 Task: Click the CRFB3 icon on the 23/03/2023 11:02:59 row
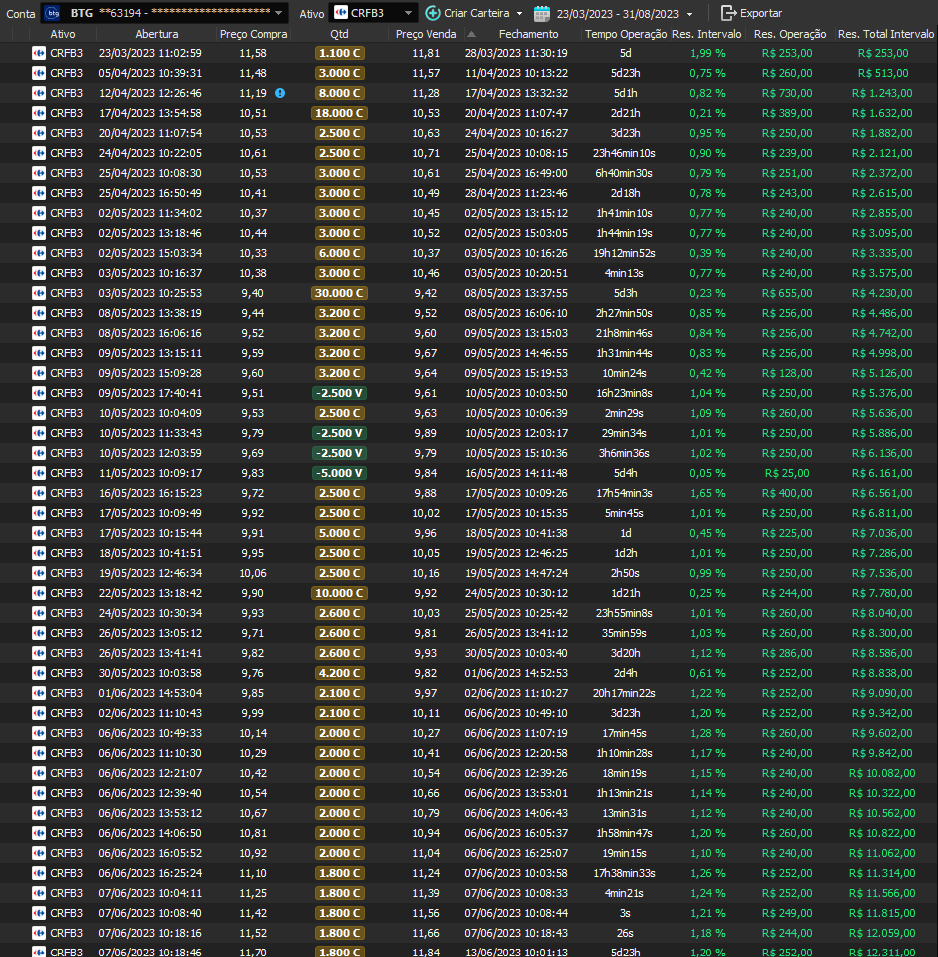coord(39,53)
